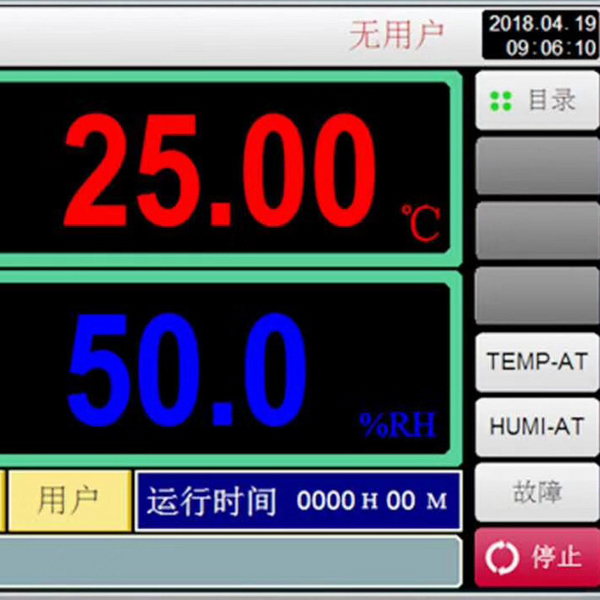Select the 用户 yellow tab

[x=69, y=500]
